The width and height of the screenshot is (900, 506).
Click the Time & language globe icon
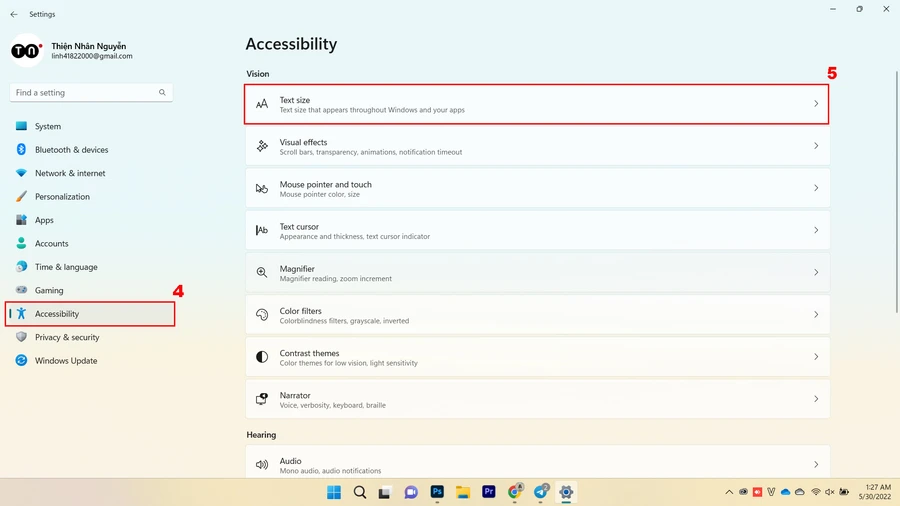(21, 267)
